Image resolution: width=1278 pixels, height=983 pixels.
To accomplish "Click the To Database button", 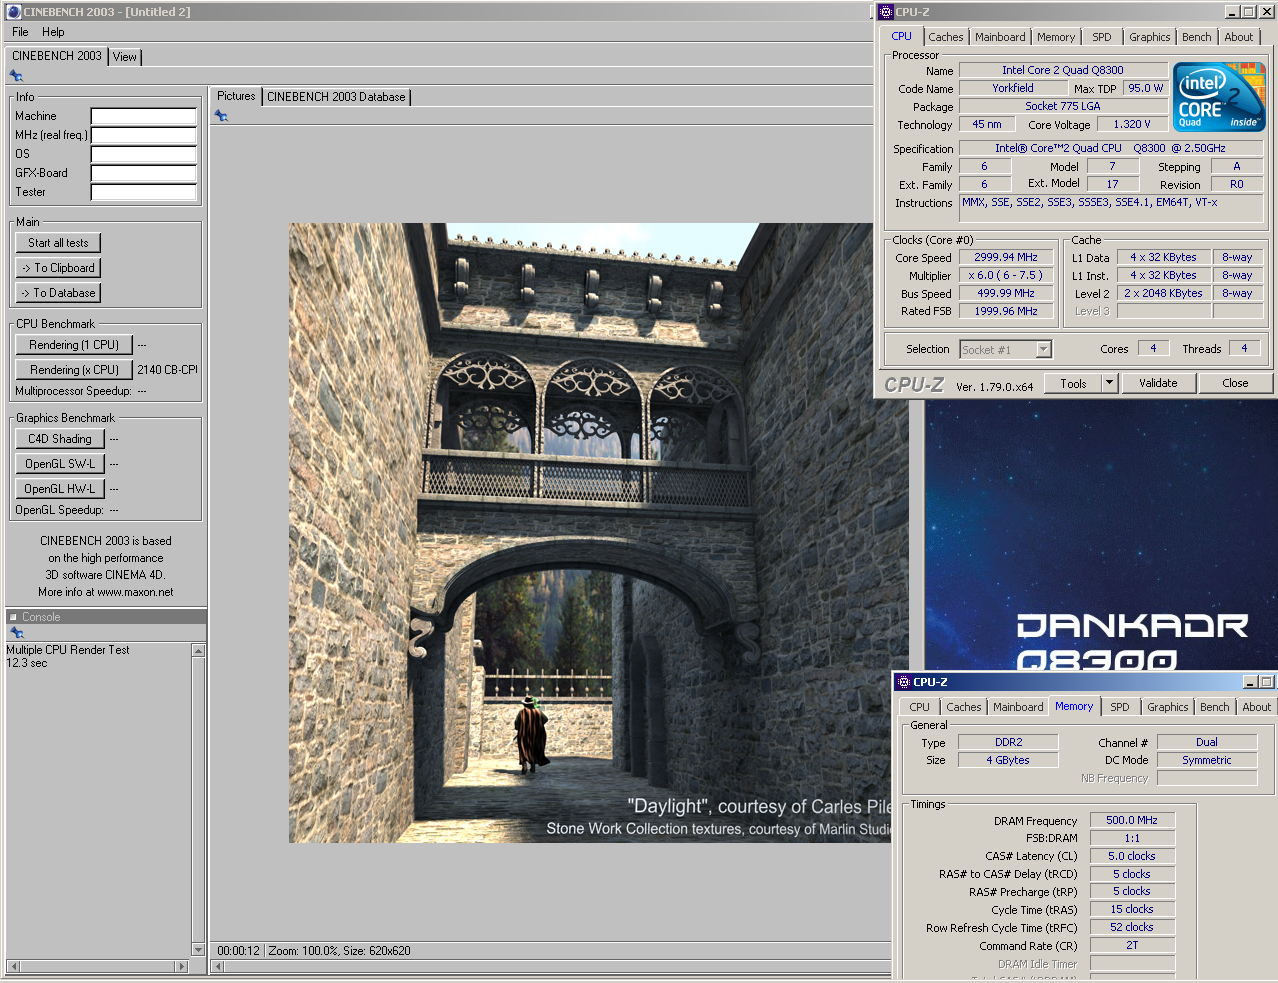I will [58, 293].
